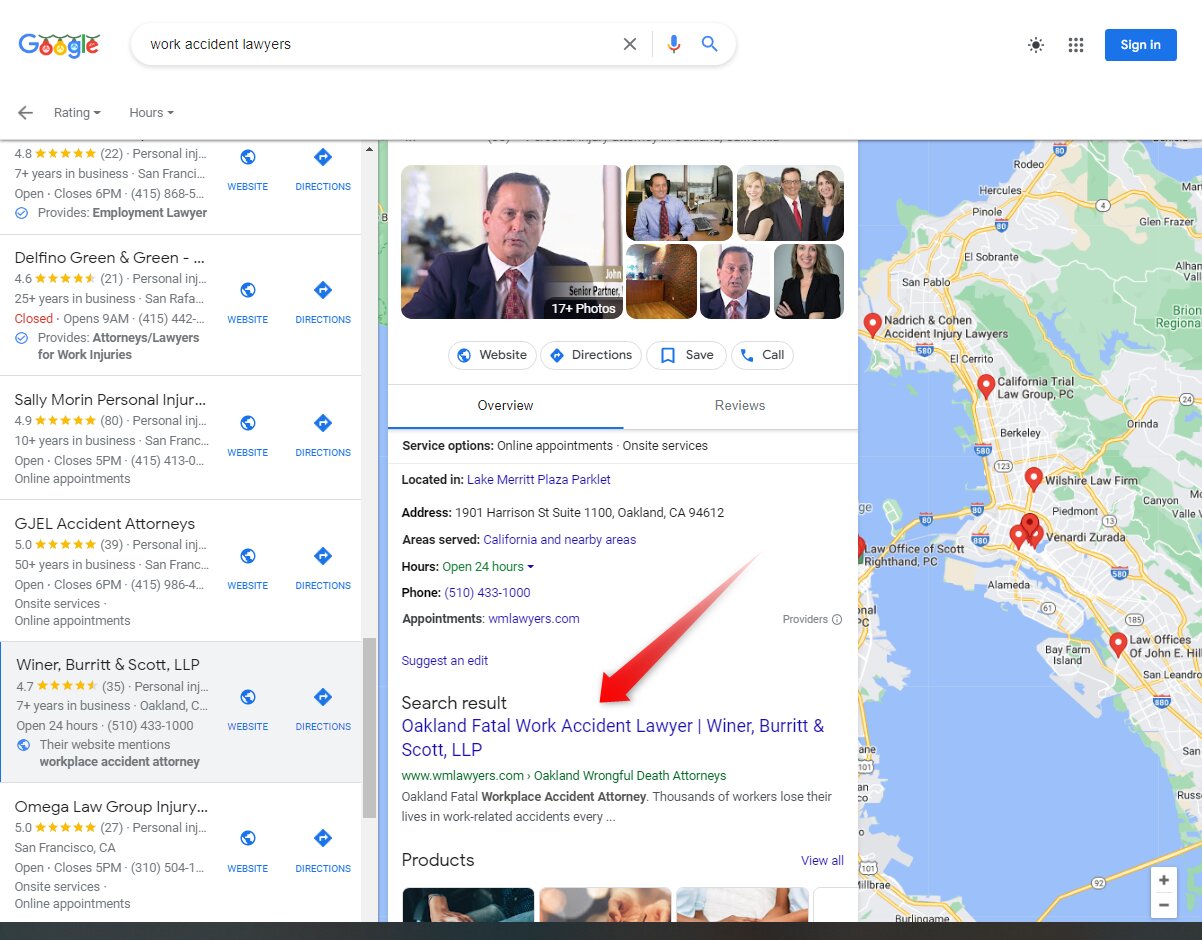The height and width of the screenshot is (940, 1202).
Task: Switch to the Reviews tab
Action: click(739, 406)
